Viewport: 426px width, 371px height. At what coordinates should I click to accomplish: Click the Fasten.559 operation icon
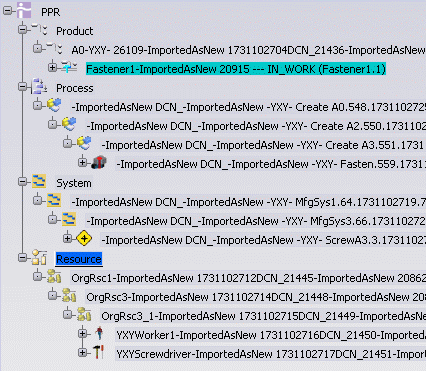tap(99, 162)
